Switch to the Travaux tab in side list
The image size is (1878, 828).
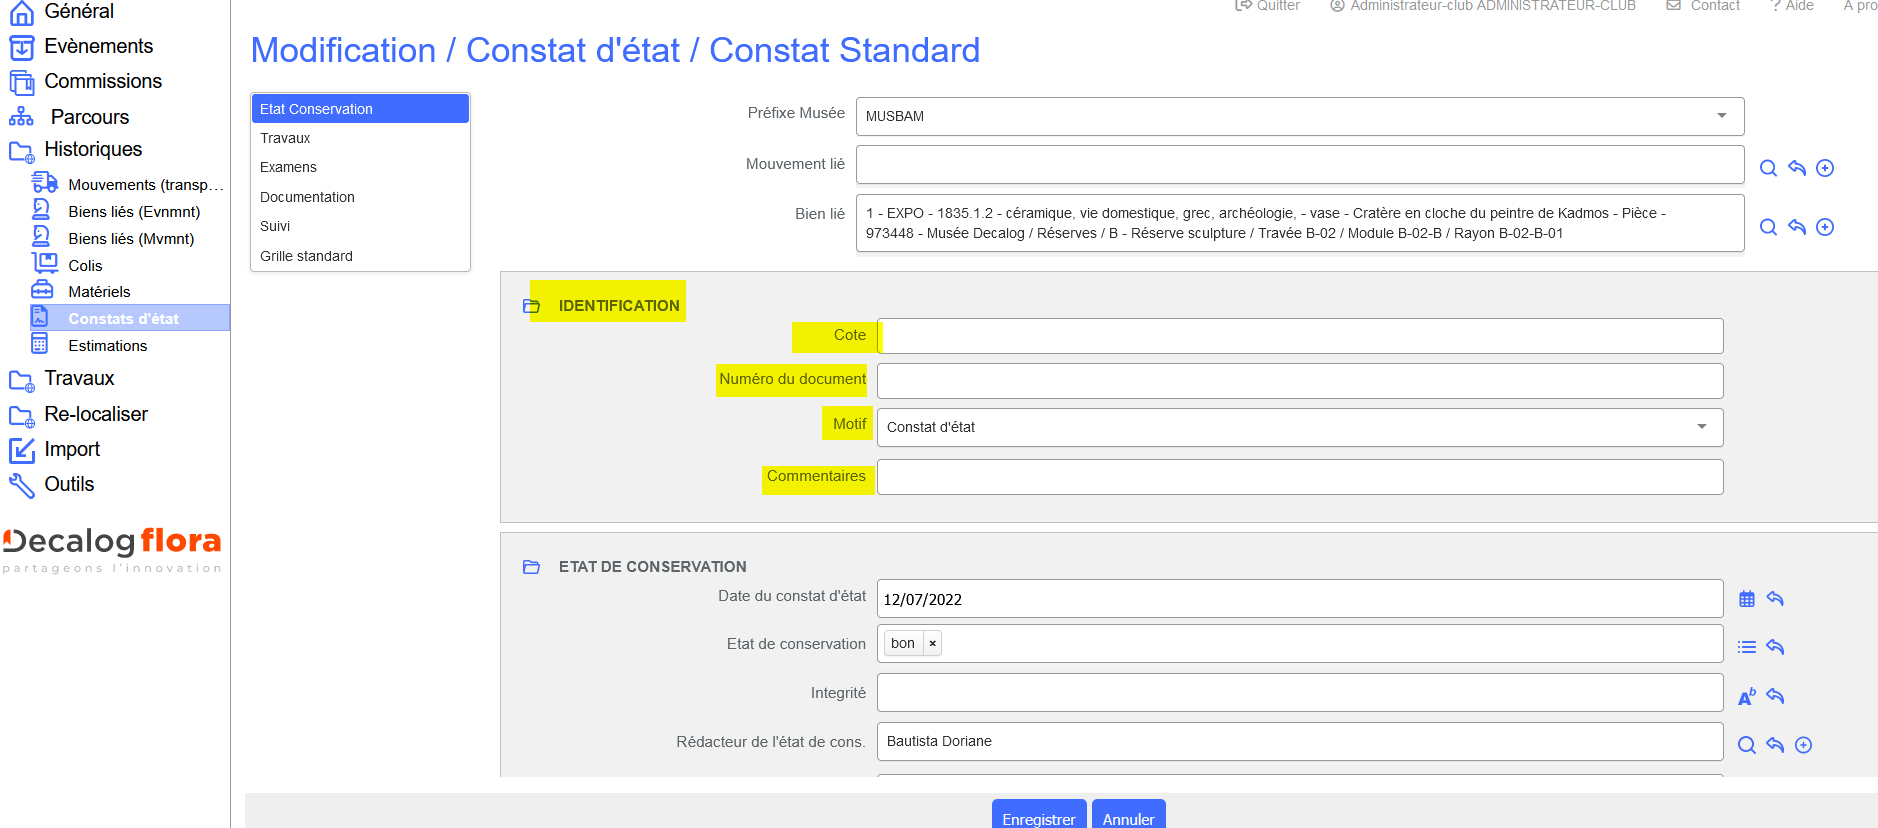[x=285, y=138]
